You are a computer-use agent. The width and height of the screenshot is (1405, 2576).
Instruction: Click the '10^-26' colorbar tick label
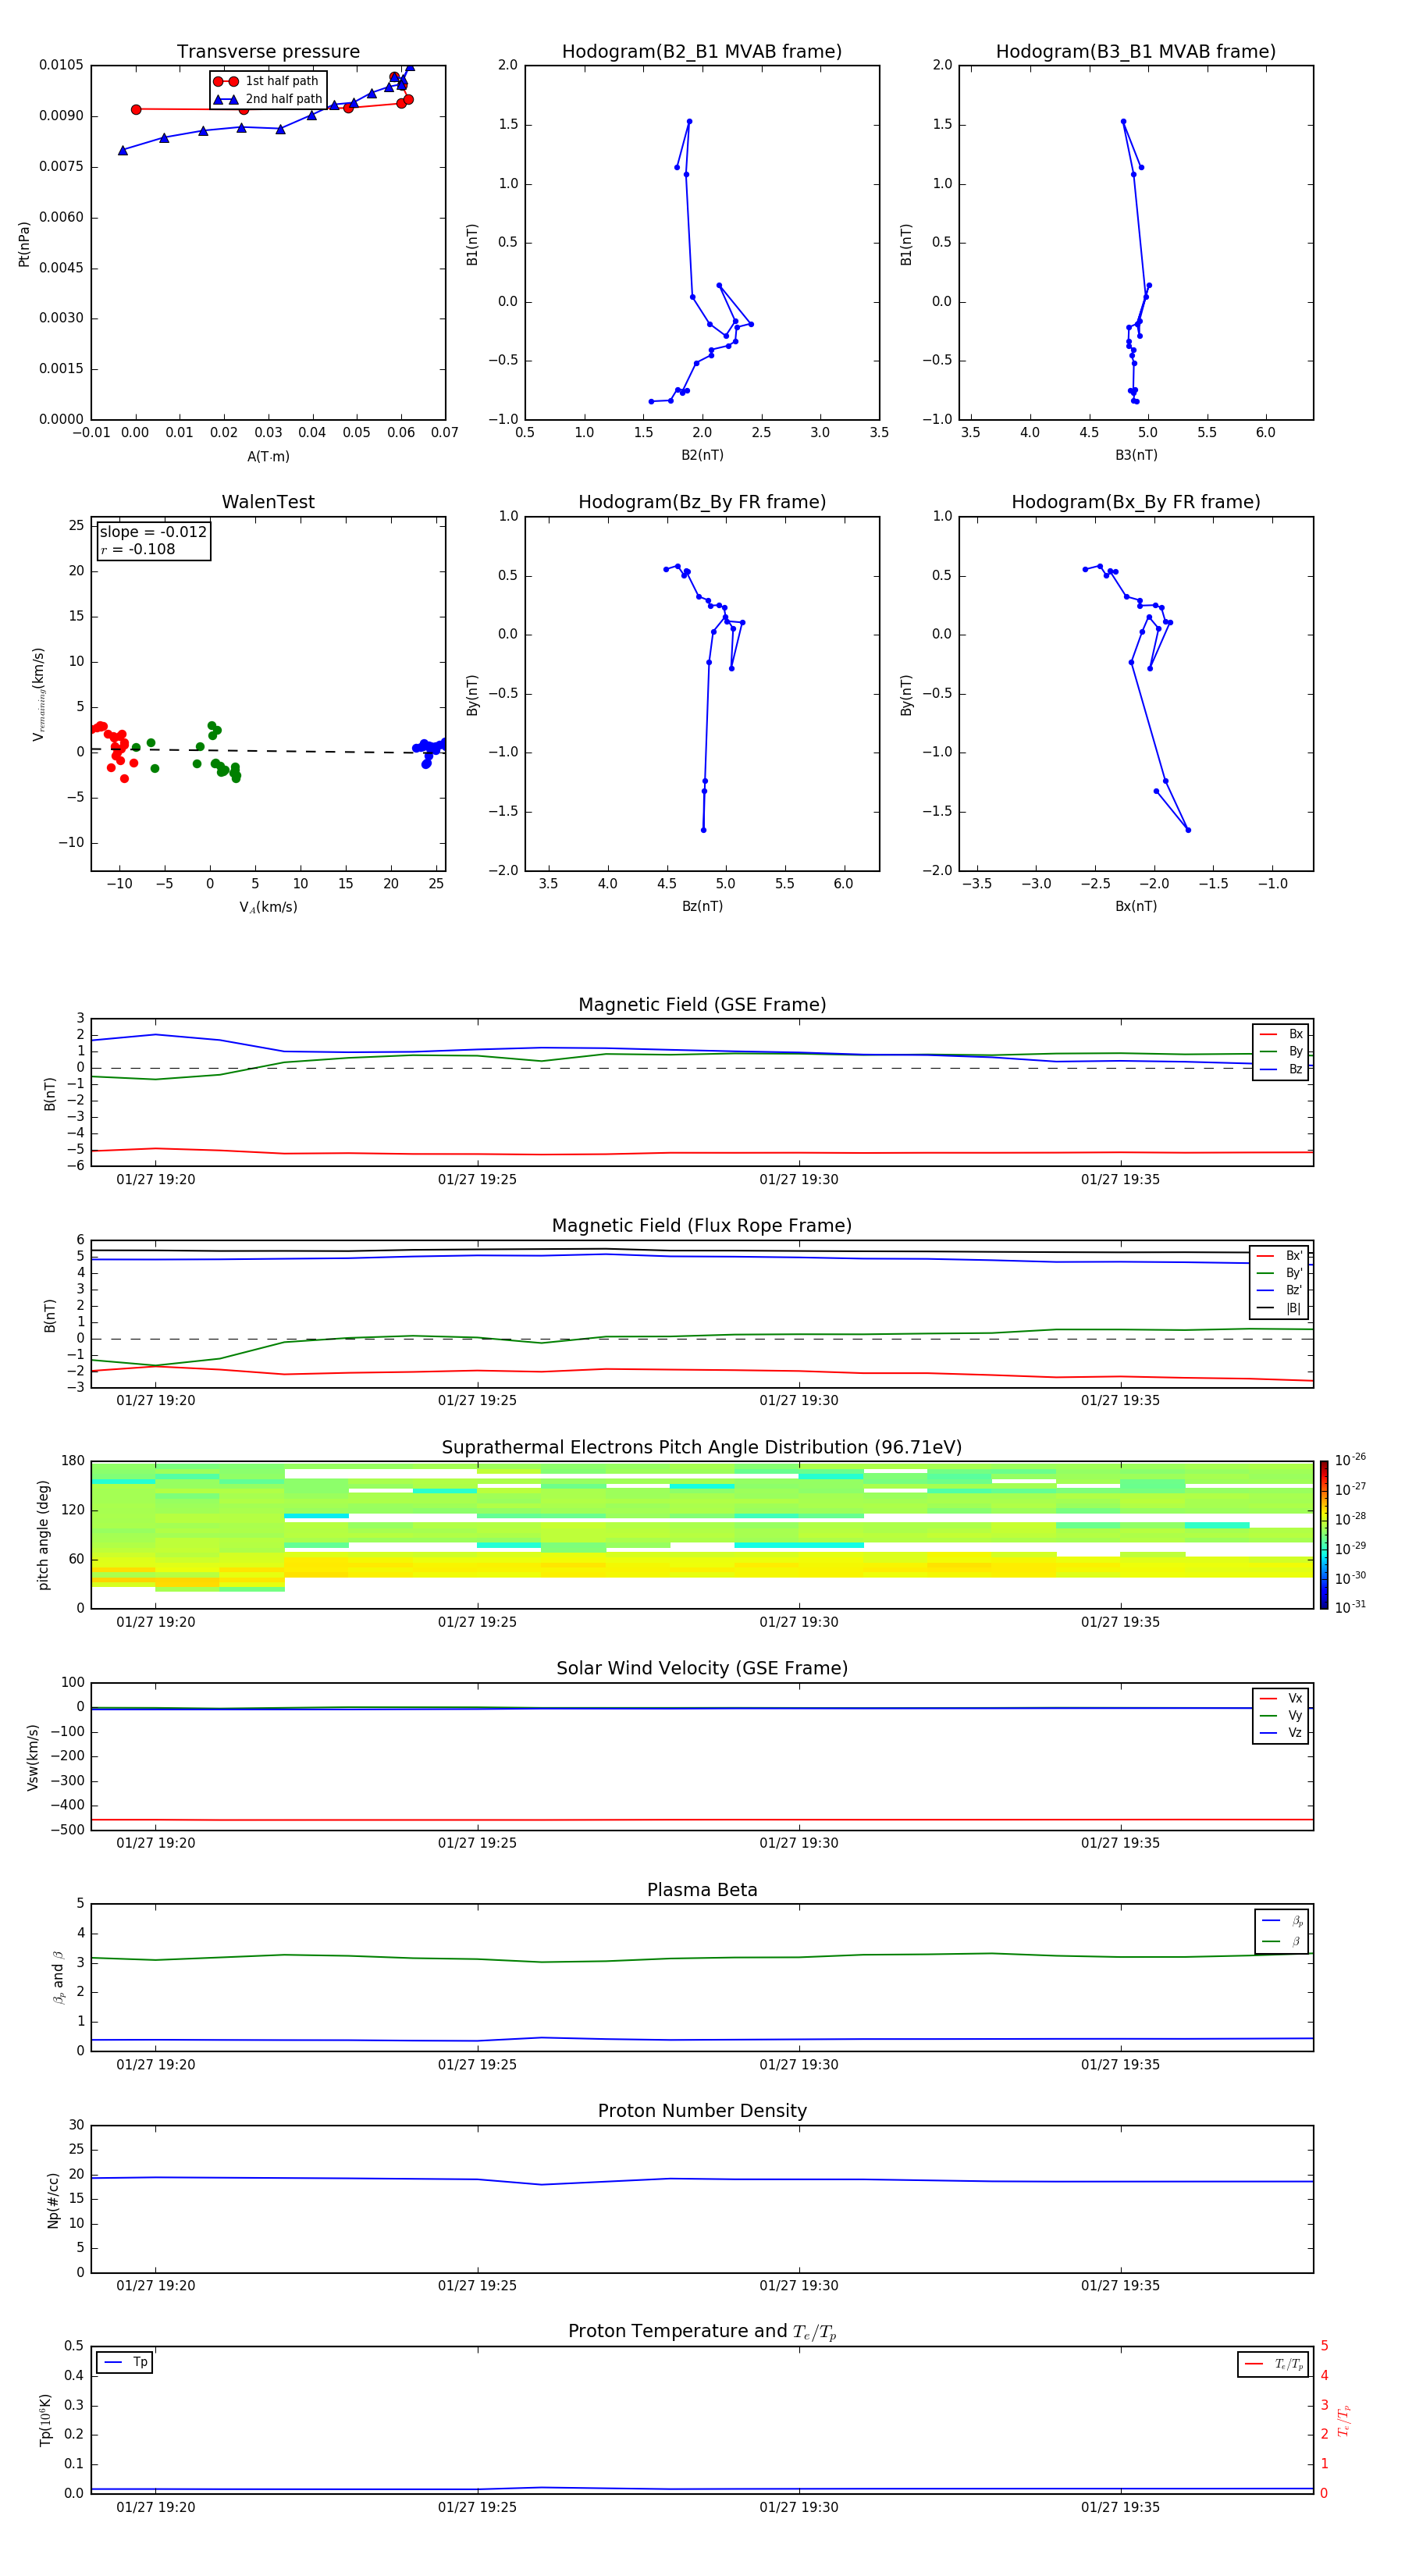pos(1350,1460)
